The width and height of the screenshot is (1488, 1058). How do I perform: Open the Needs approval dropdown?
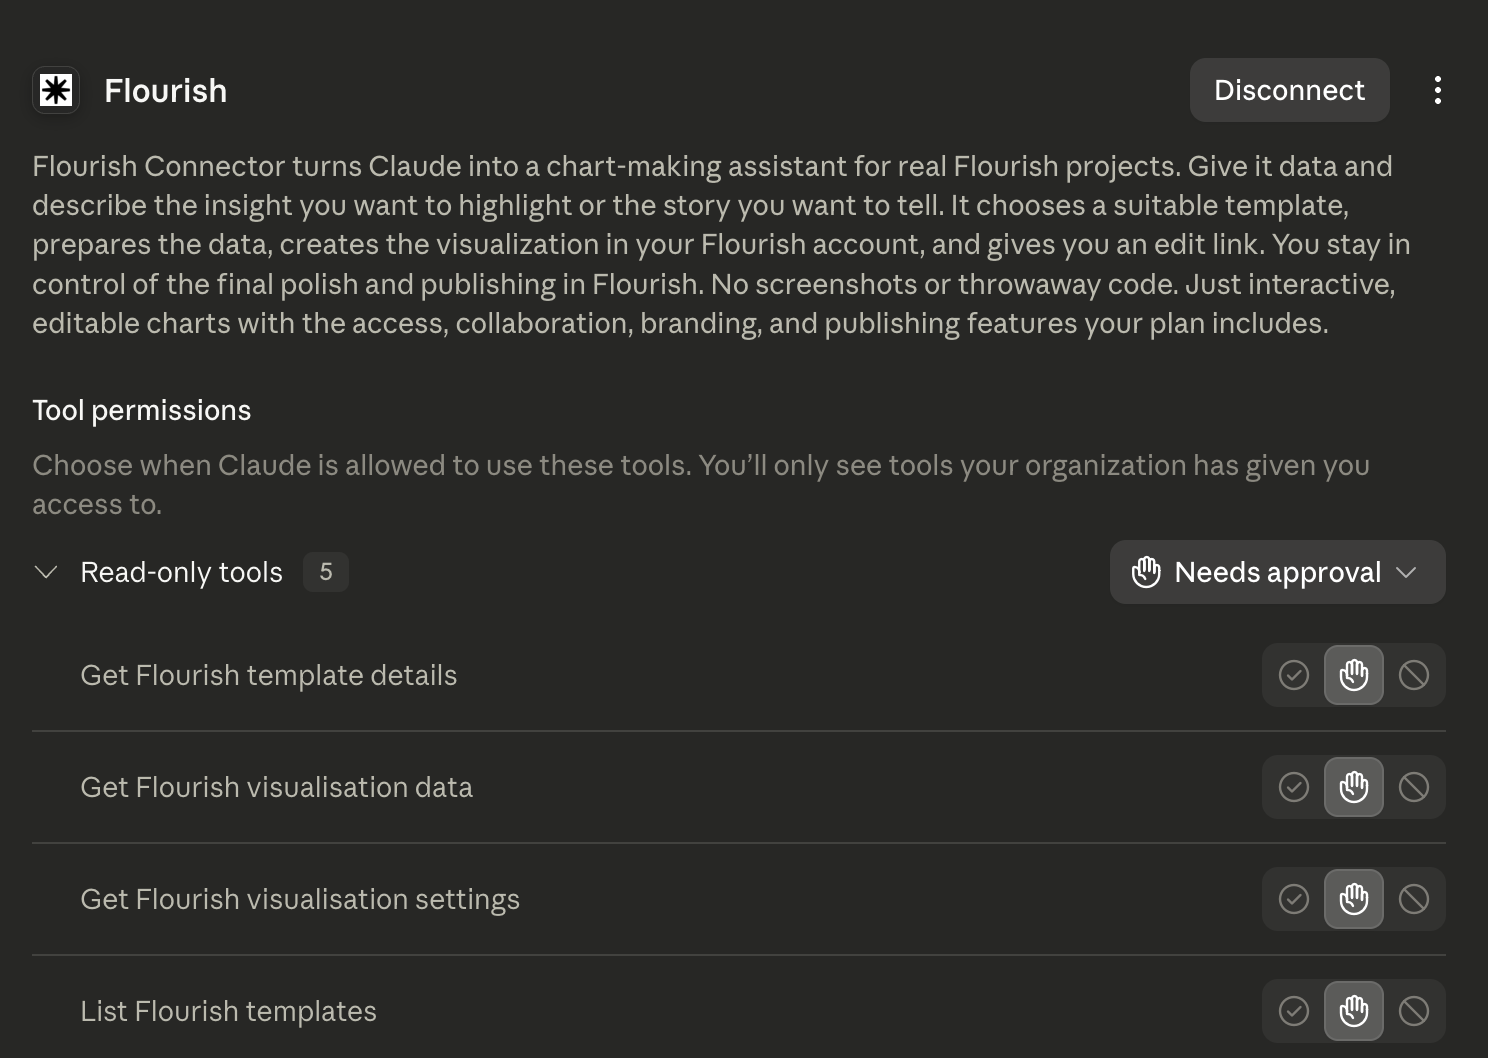(x=1277, y=572)
